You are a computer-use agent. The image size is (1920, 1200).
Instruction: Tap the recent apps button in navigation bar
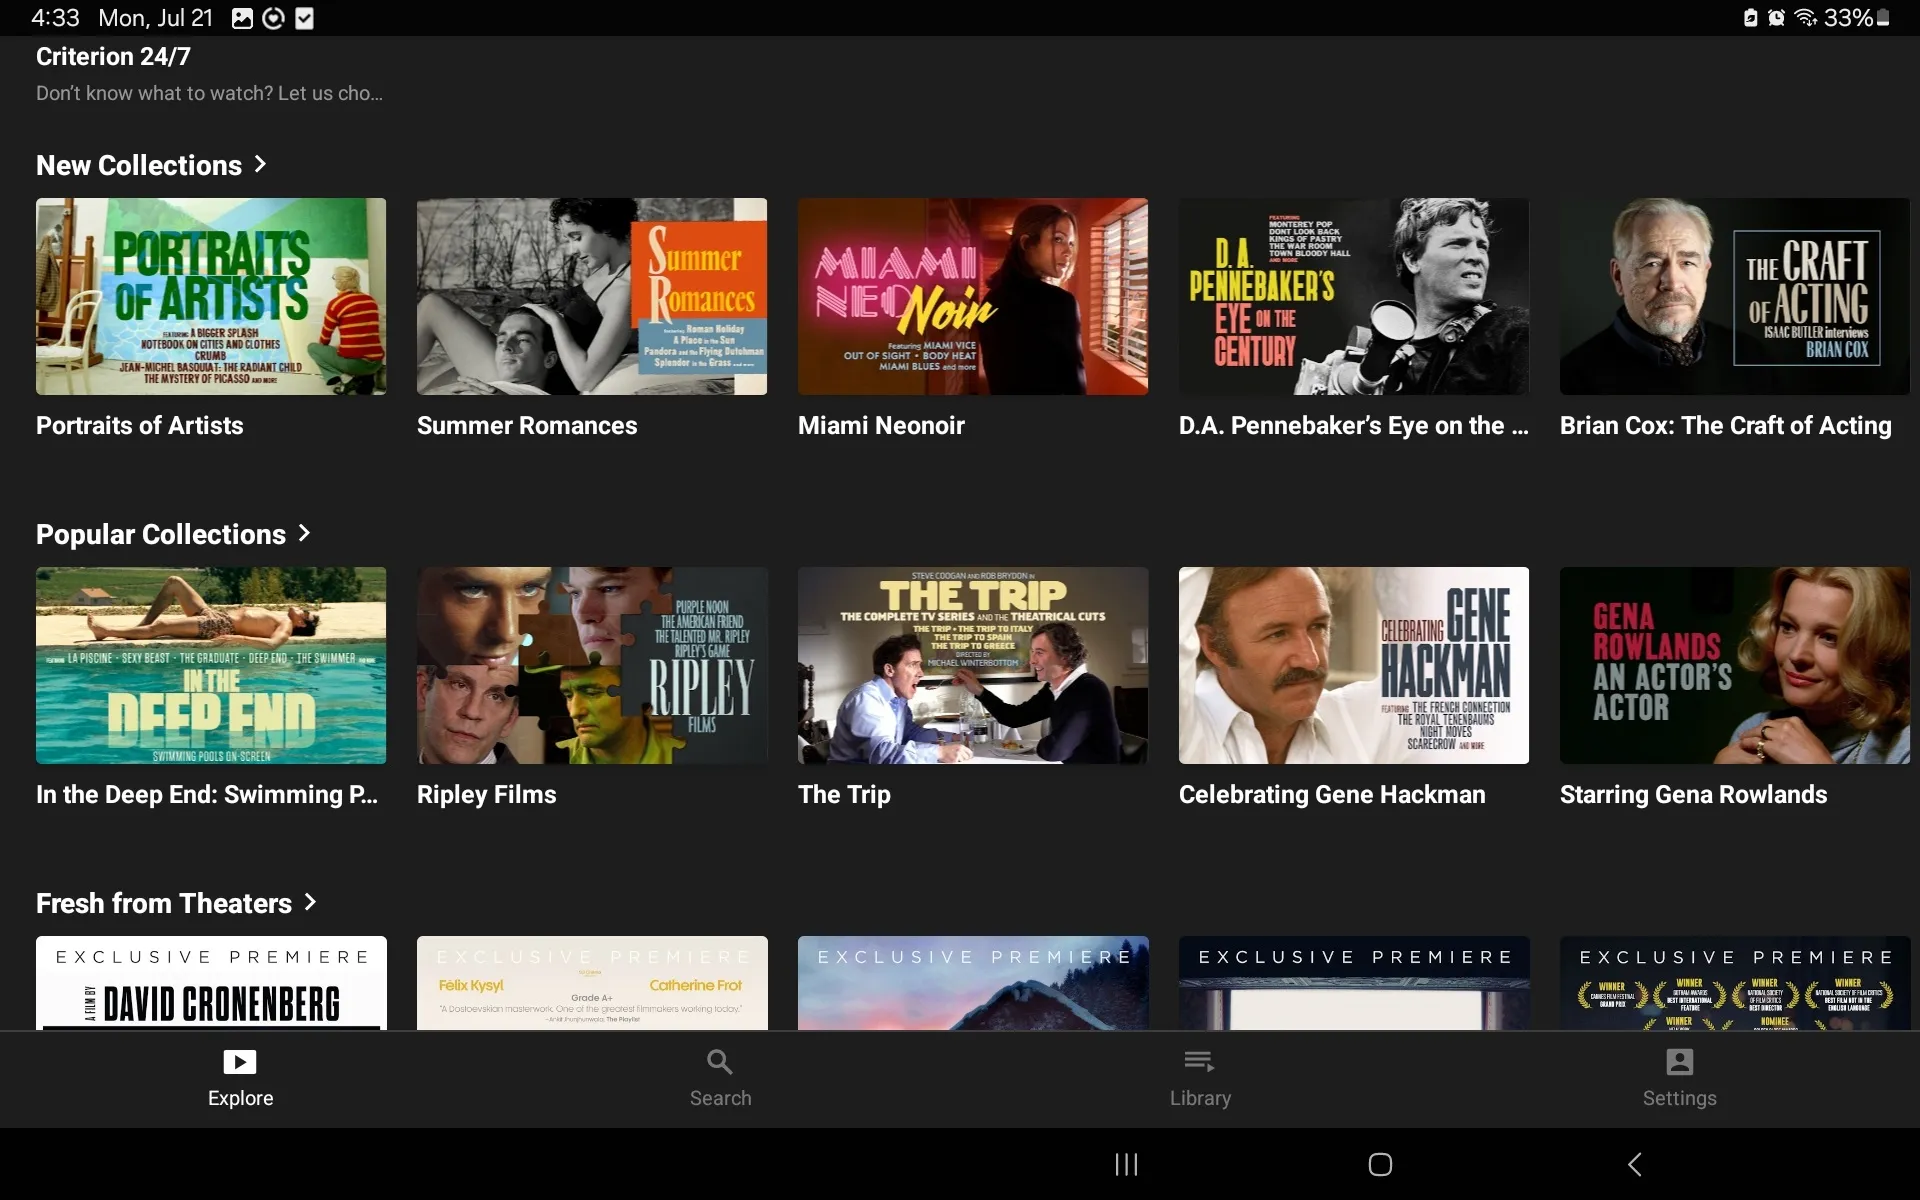(1124, 1163)
